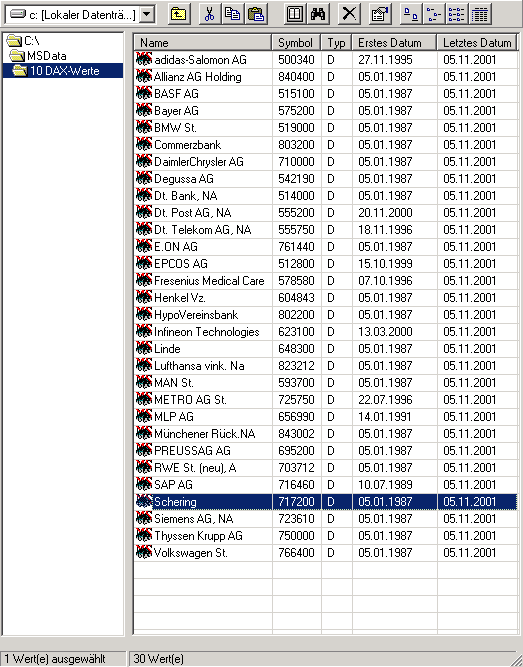Open the drive selection dropdown

pos(147,14)
